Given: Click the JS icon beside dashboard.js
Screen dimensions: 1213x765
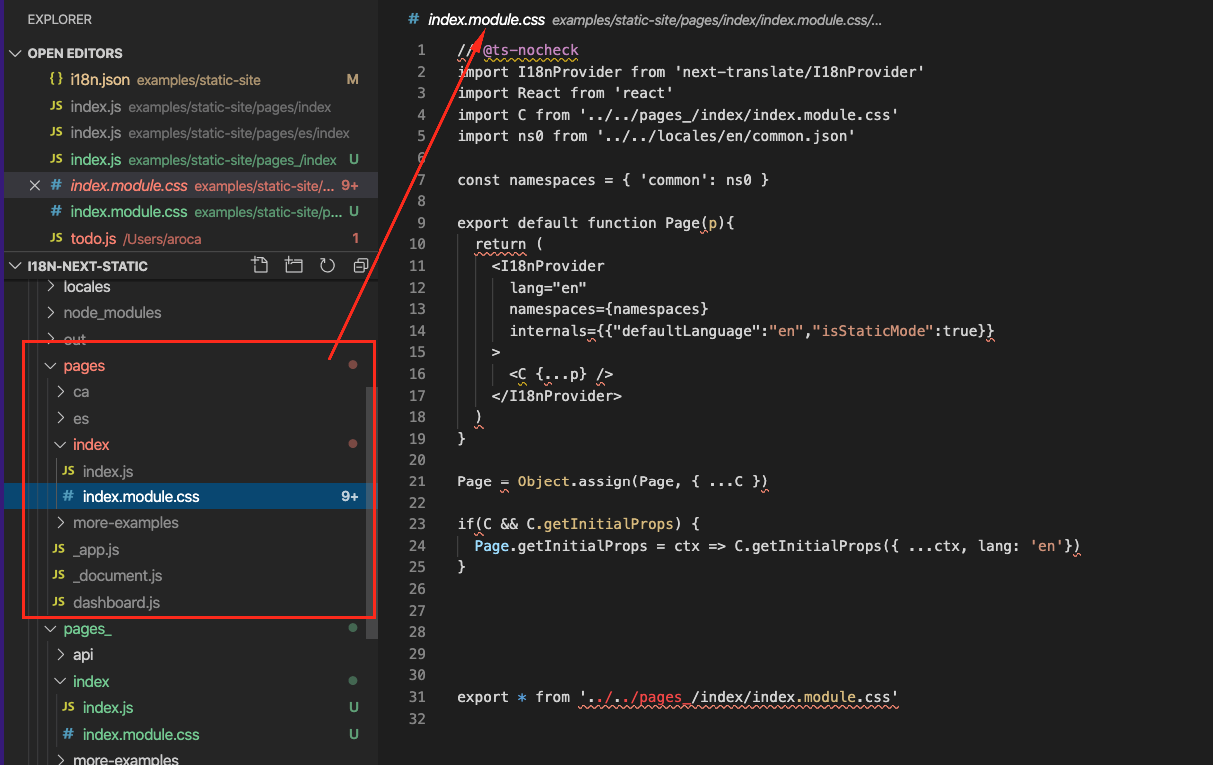Looking at the screenshot, I should 59,602.
